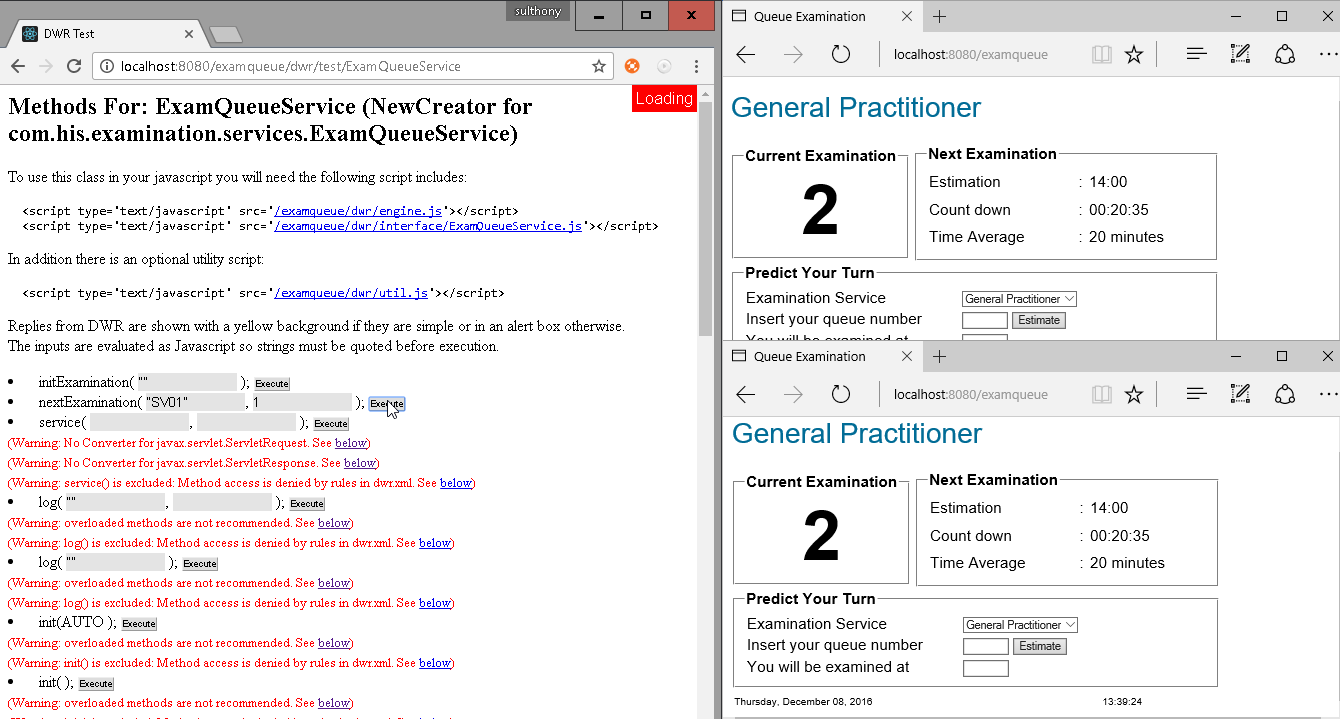
Task: Click the greyed extension icon in the Chrome toolbar
Action: click(x=664, y=66)
